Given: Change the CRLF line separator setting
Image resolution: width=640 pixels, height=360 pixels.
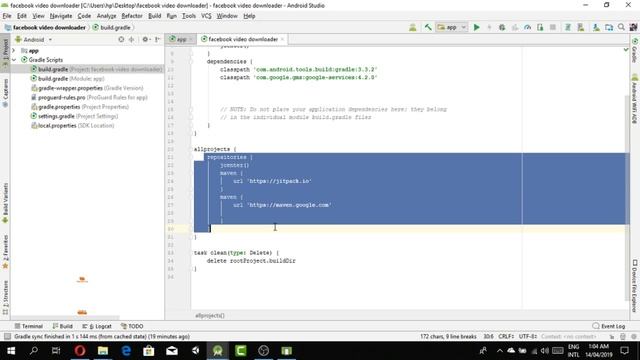Looking at the screenshot, I should 506,336.
